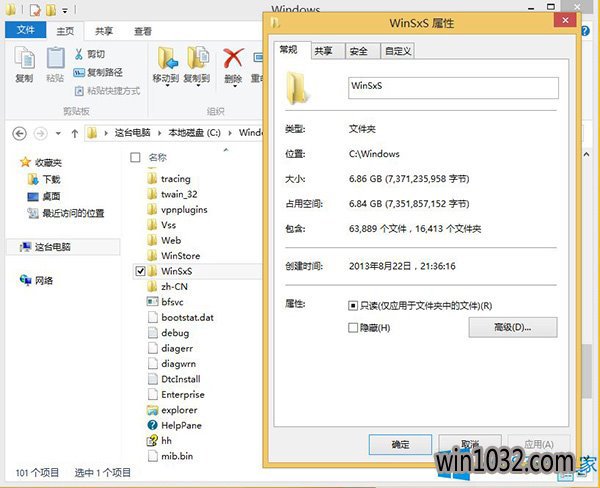
Task: Enable the 隐藏 (Hidden) attribute checkbox
Action: (x=353, y=327)
